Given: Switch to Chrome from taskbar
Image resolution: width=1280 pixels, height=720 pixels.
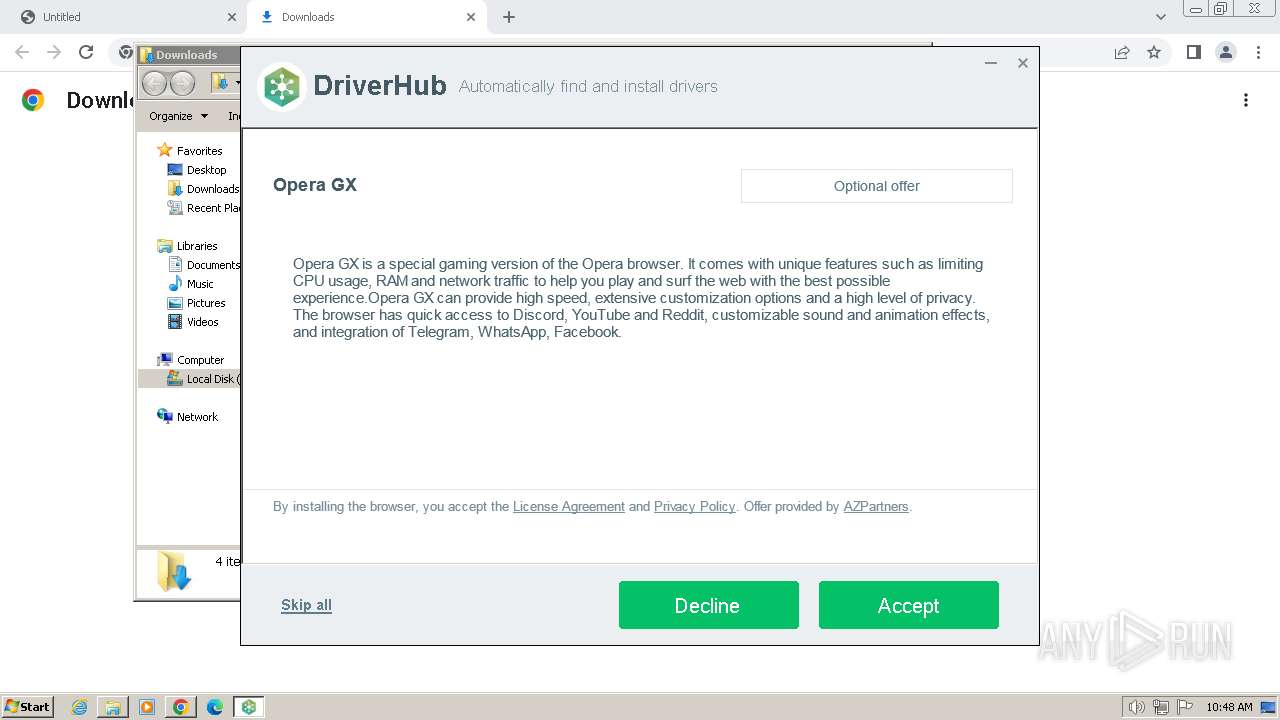Looking at the screenshot, I should tap(181, 707).
